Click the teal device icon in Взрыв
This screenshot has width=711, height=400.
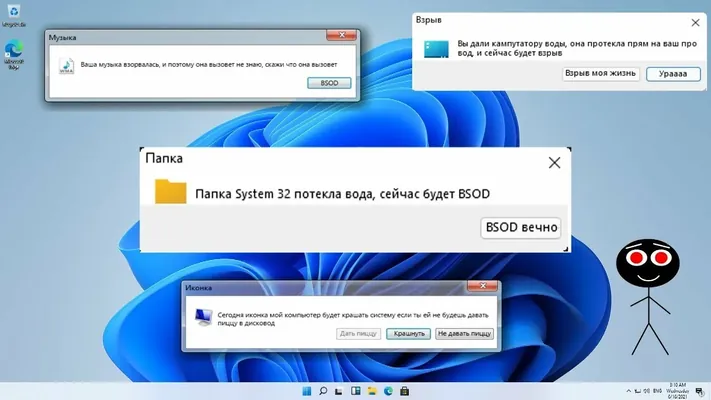click(436, 49)
